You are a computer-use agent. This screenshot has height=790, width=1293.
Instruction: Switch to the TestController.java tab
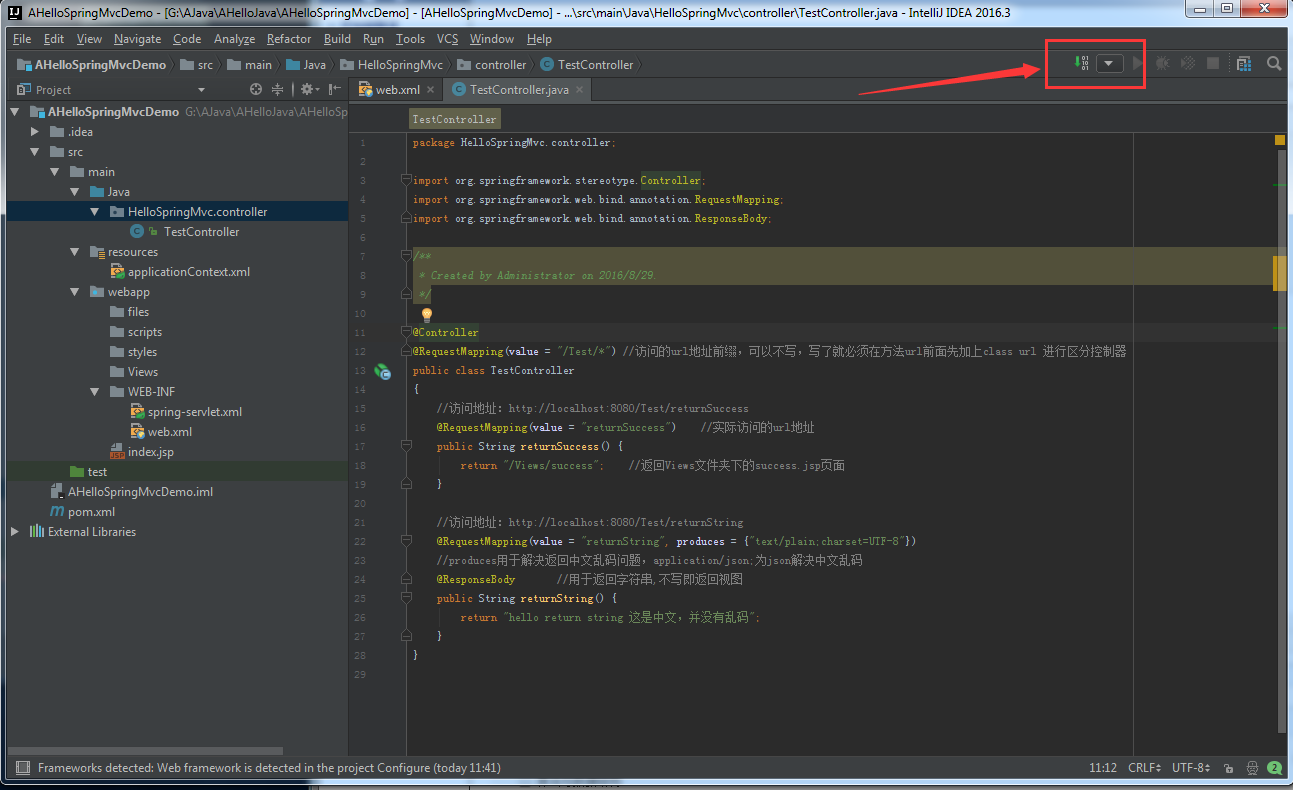518,89
